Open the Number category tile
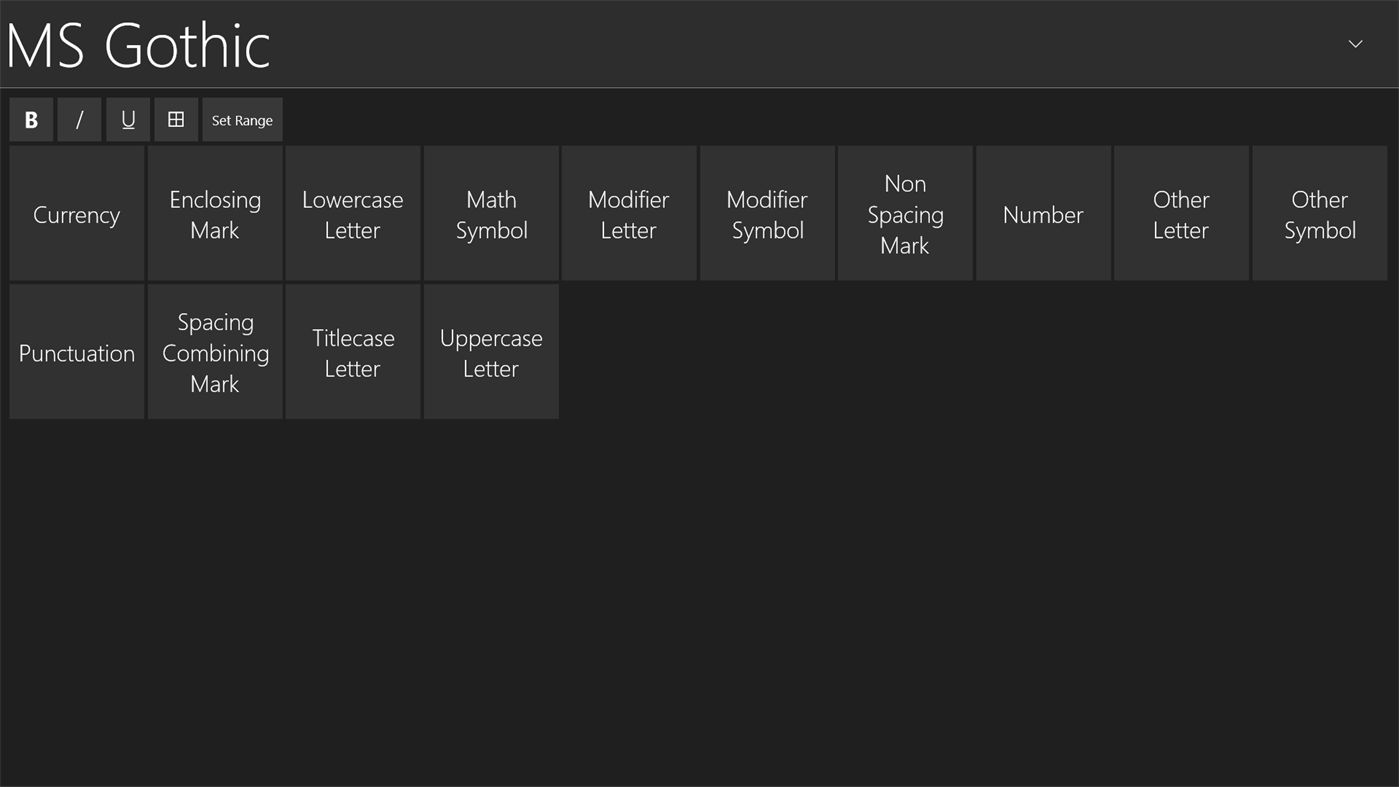This screenshot has height=787, width=1399. 1043,214
